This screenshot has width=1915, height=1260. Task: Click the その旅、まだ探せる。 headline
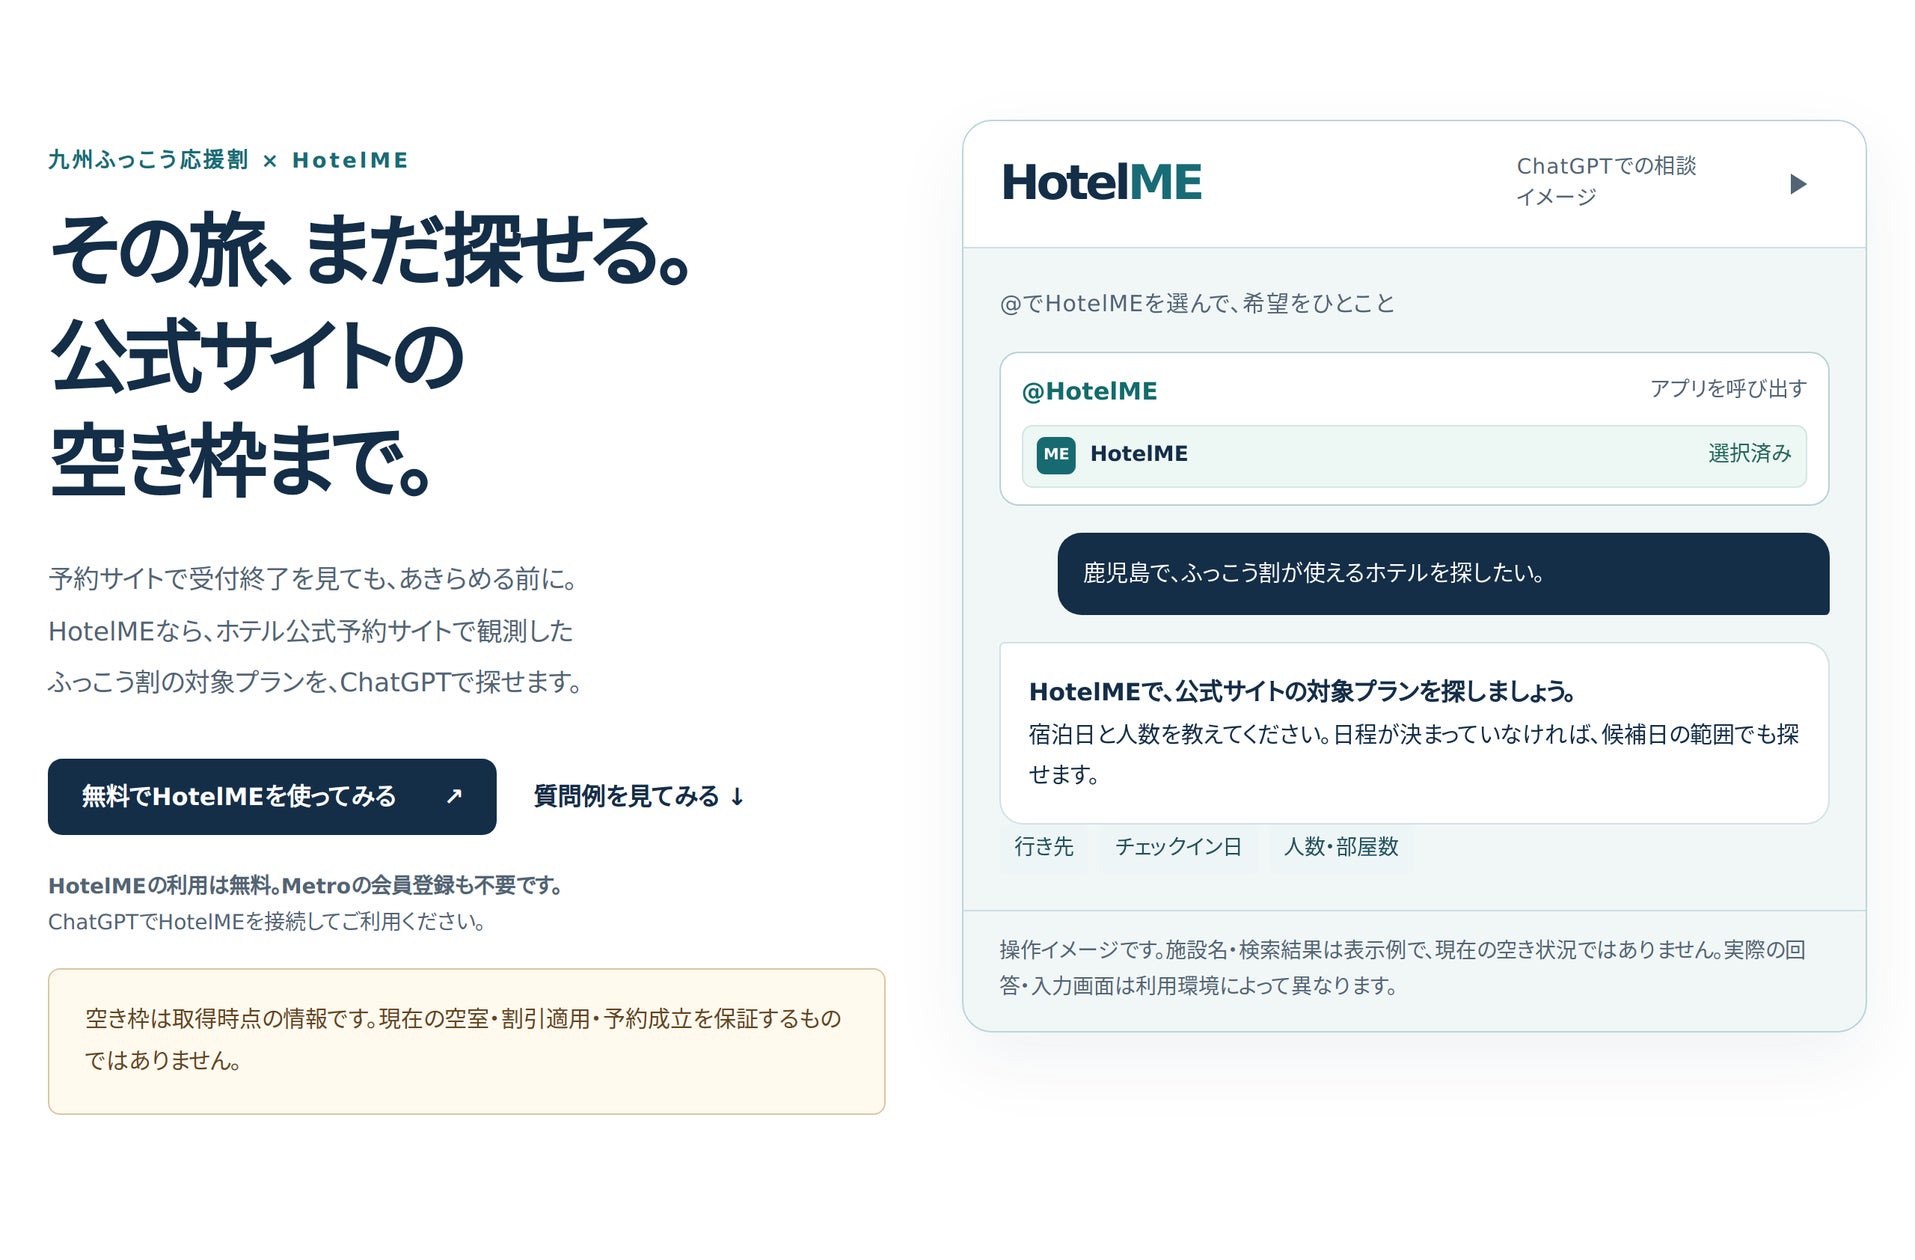[x=371, y=250]
